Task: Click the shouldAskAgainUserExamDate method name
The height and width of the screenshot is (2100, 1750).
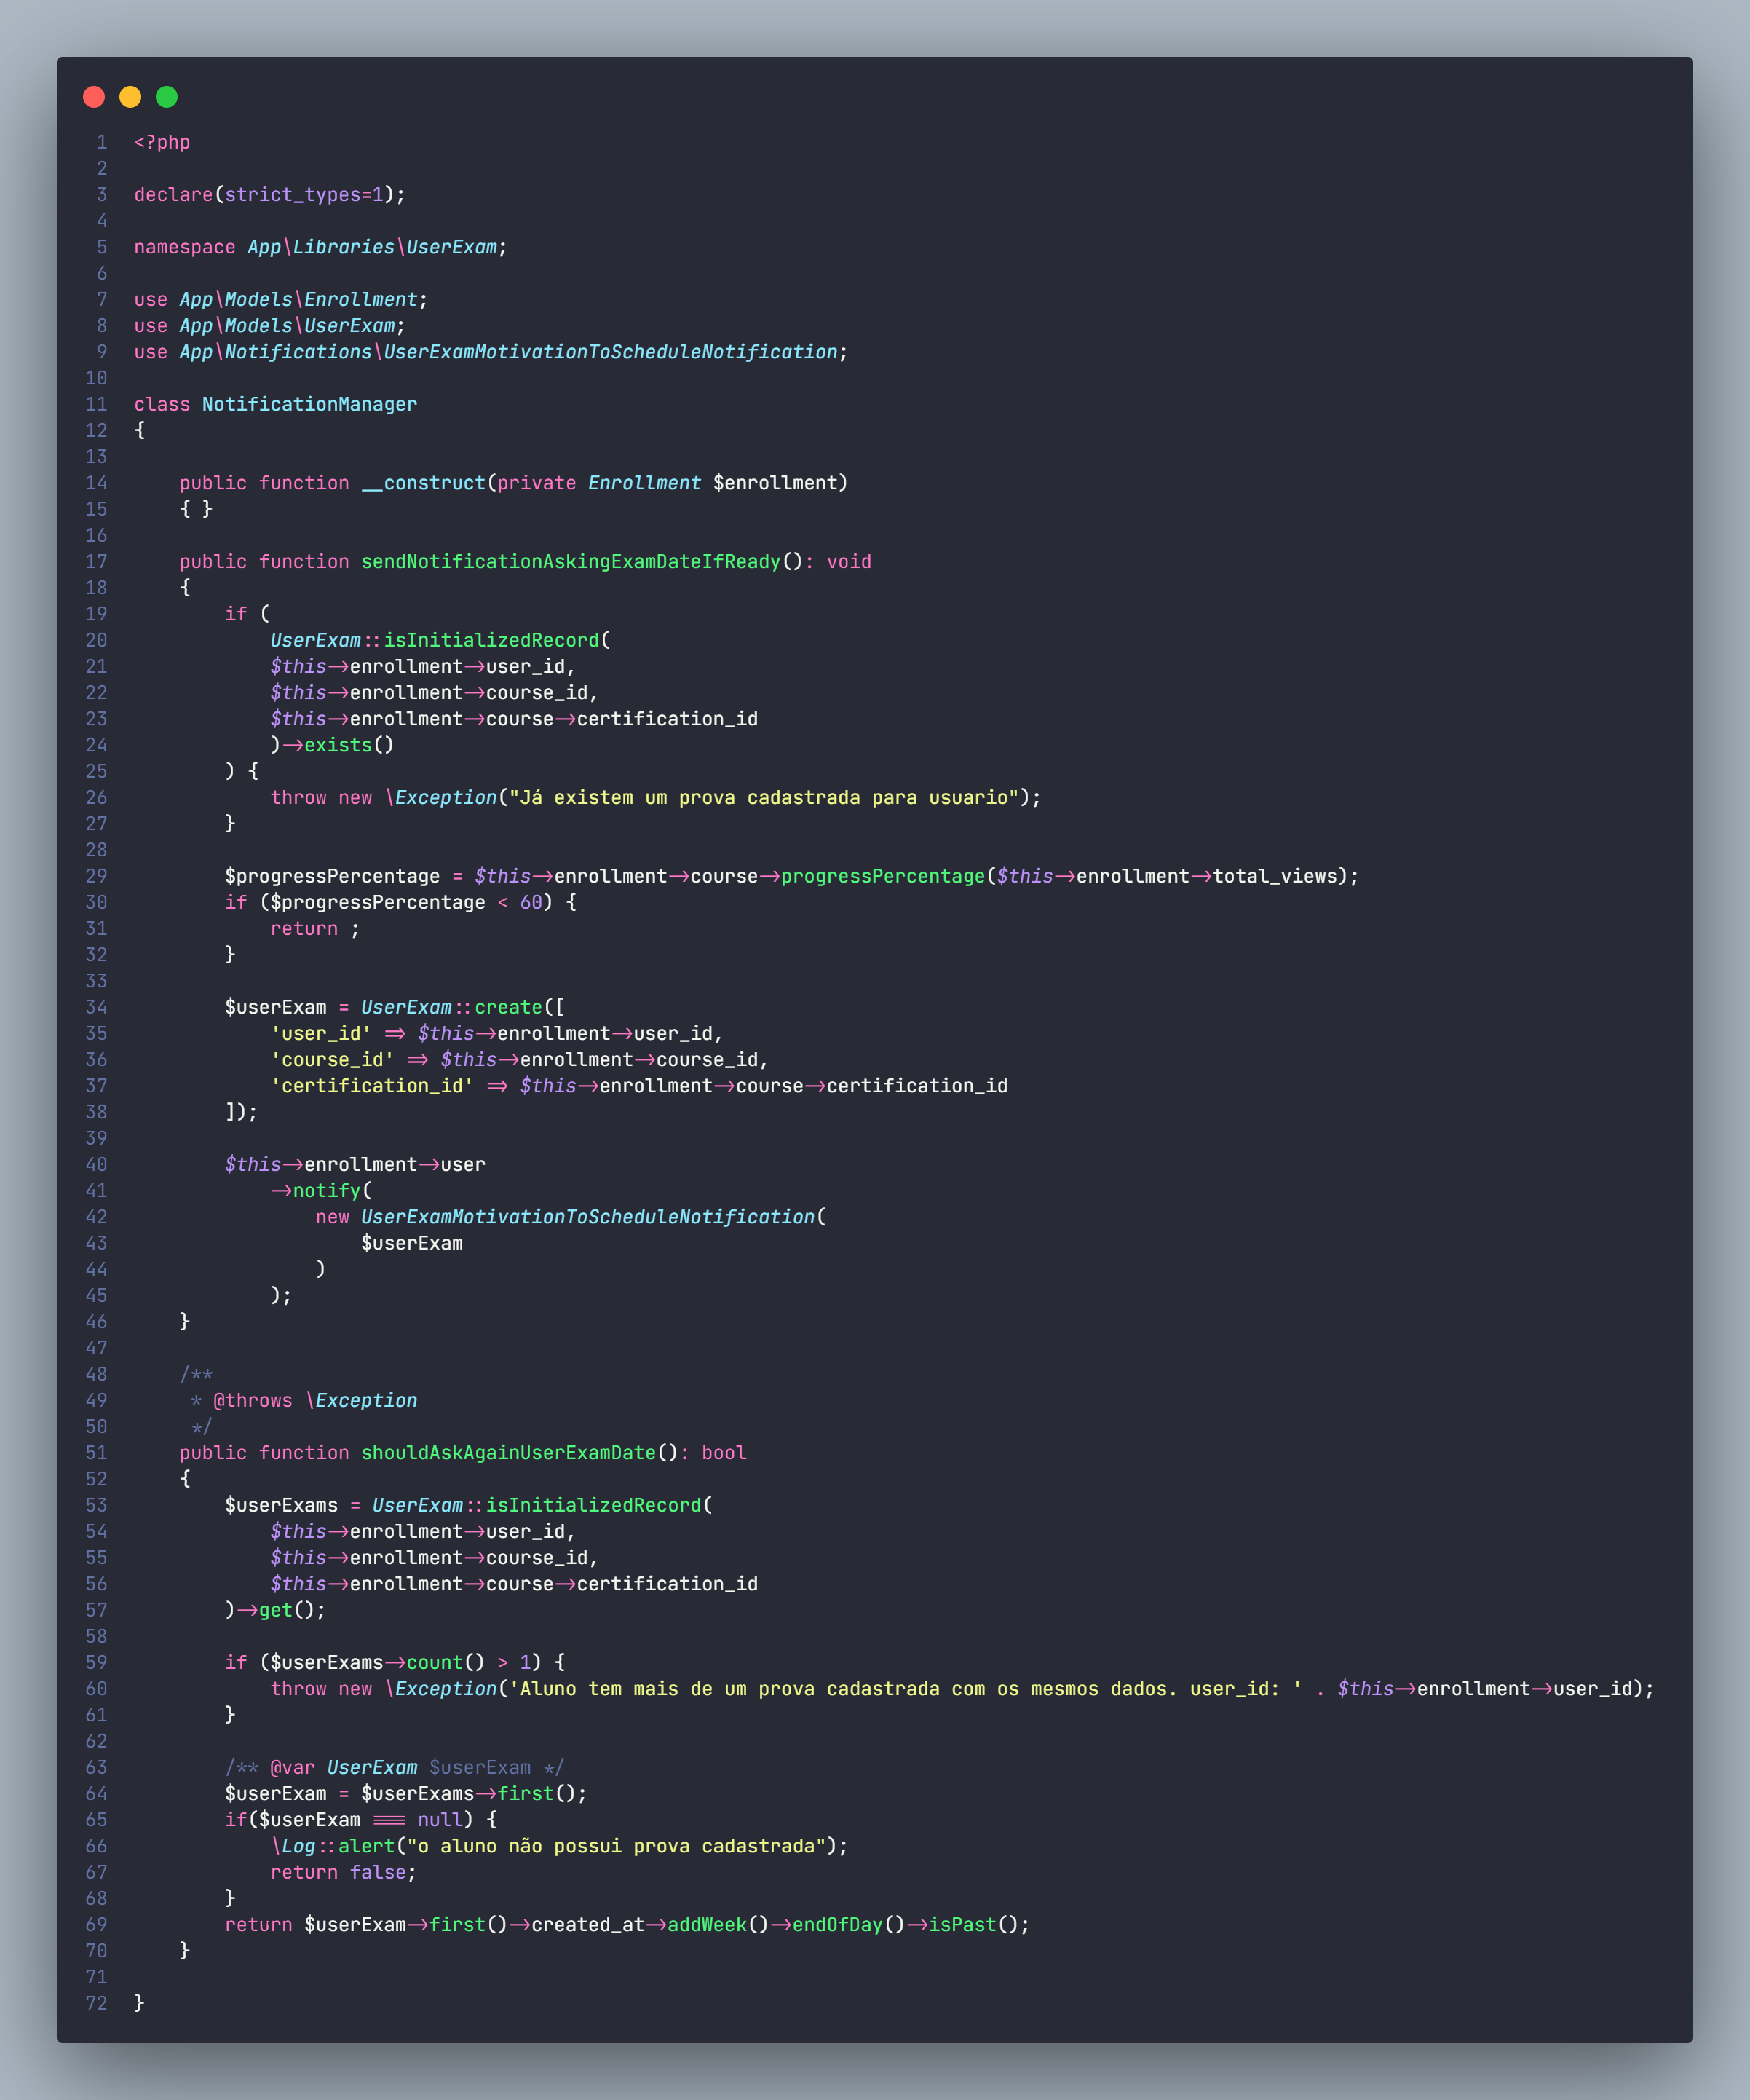Action: point(508,1453)
